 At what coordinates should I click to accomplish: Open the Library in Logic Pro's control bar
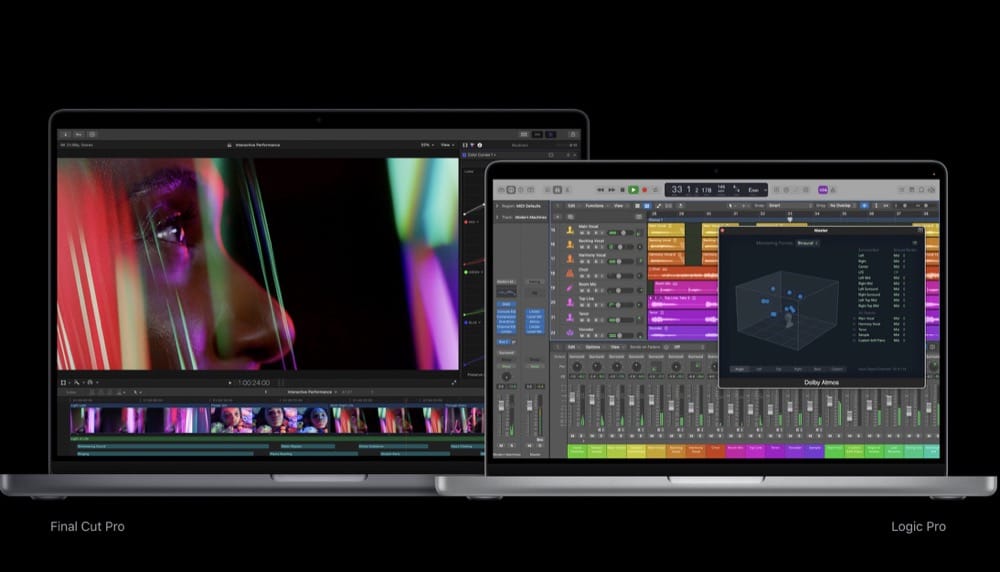point(501,190)
